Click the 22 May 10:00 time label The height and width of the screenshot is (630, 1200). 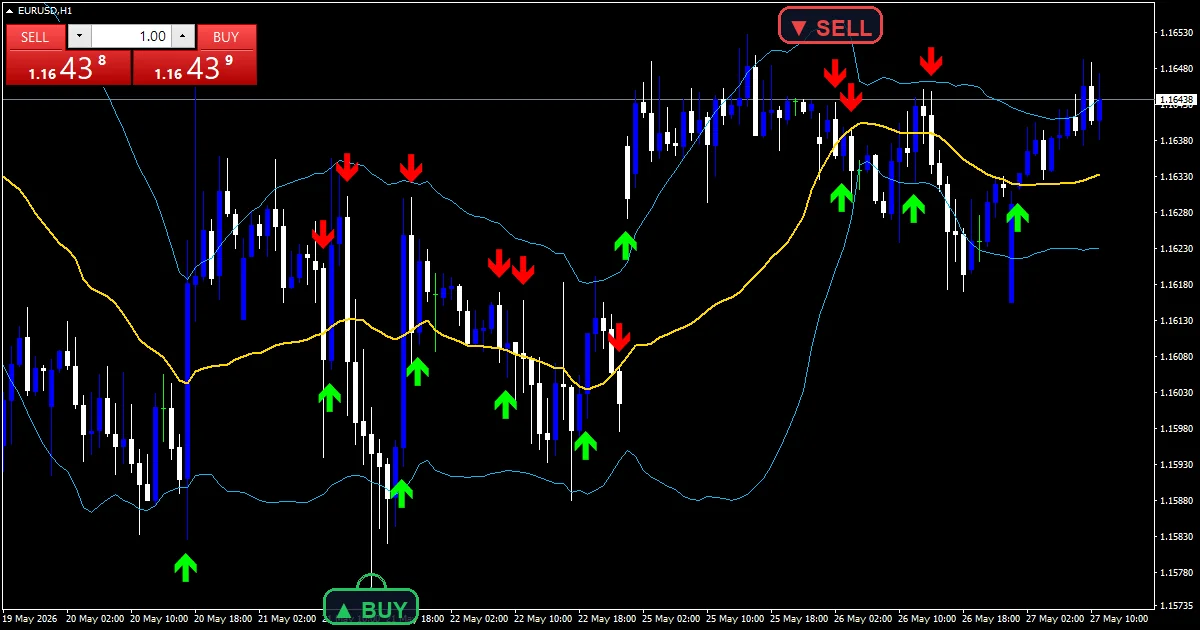545,619
